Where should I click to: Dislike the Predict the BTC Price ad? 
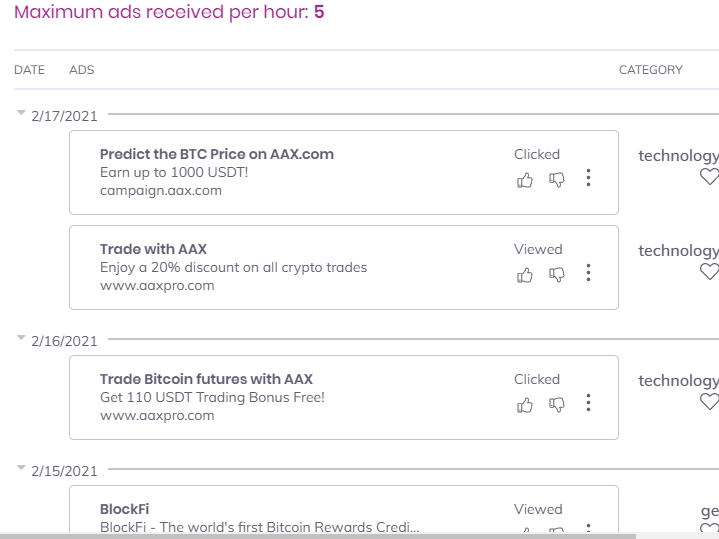[x=557, y=179]
